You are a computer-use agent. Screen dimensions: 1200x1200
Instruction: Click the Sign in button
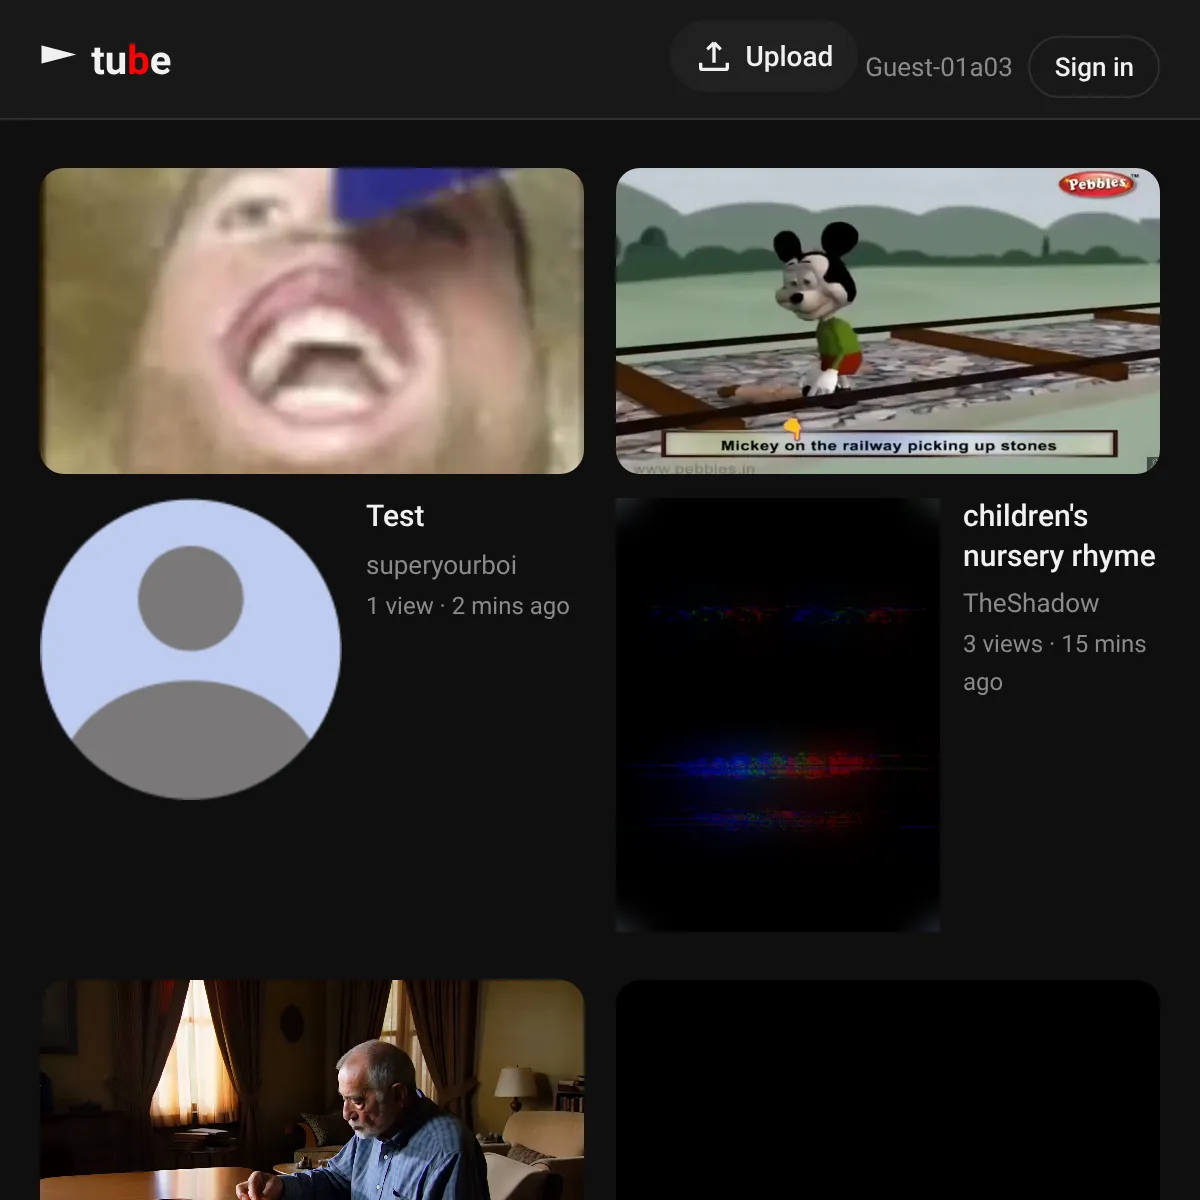[x=1094, y=67]
